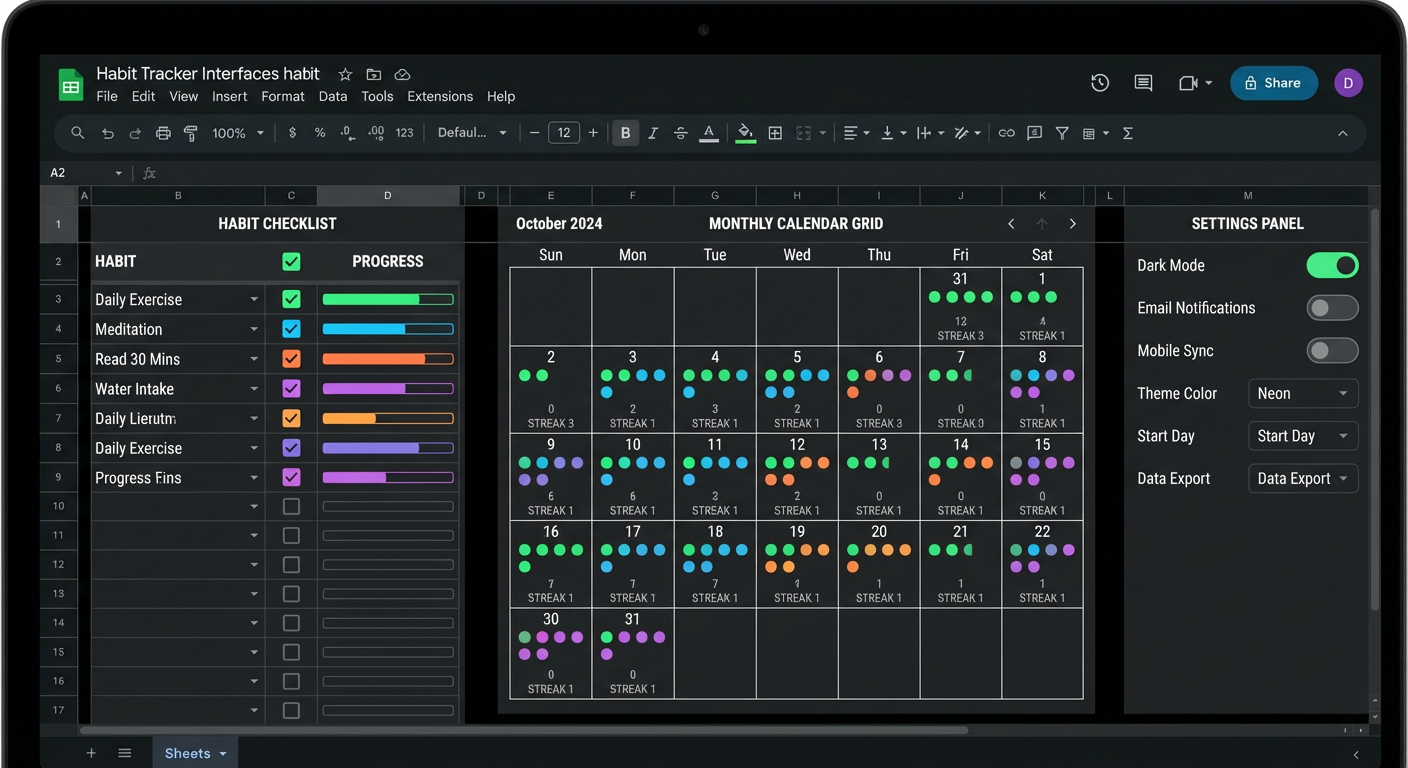
Task: Click the functions sigma icon
Action: [x=1128, y=133]
